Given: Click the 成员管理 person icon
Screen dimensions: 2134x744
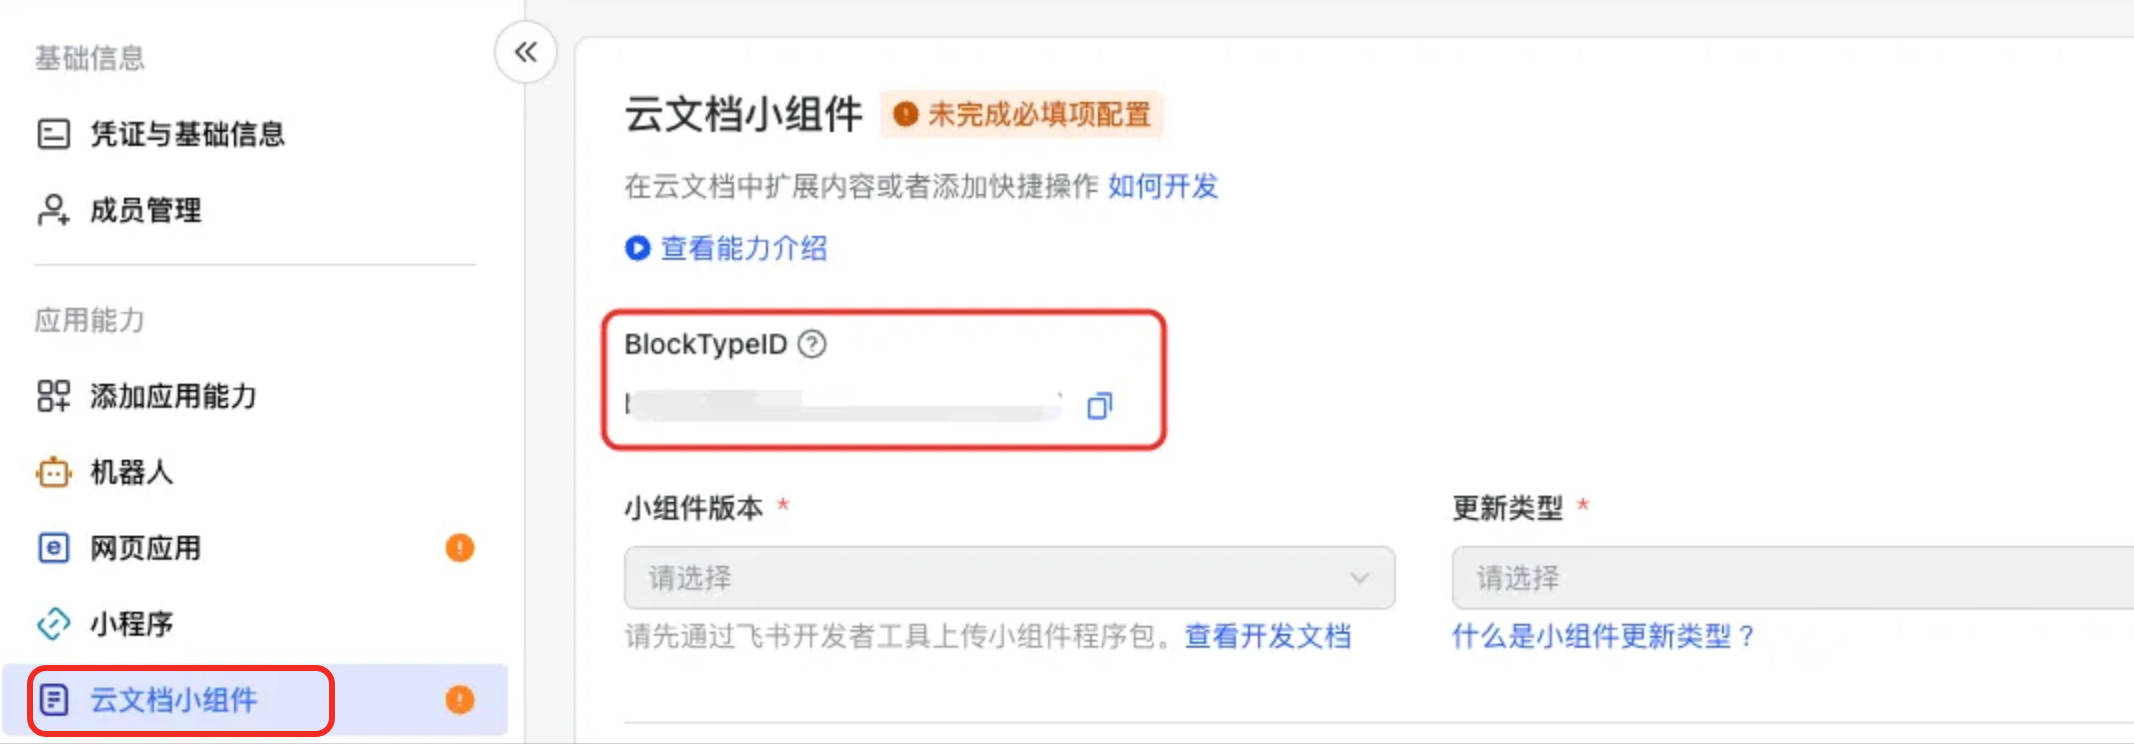Looking at the screenshot, I should click(53, 210).
